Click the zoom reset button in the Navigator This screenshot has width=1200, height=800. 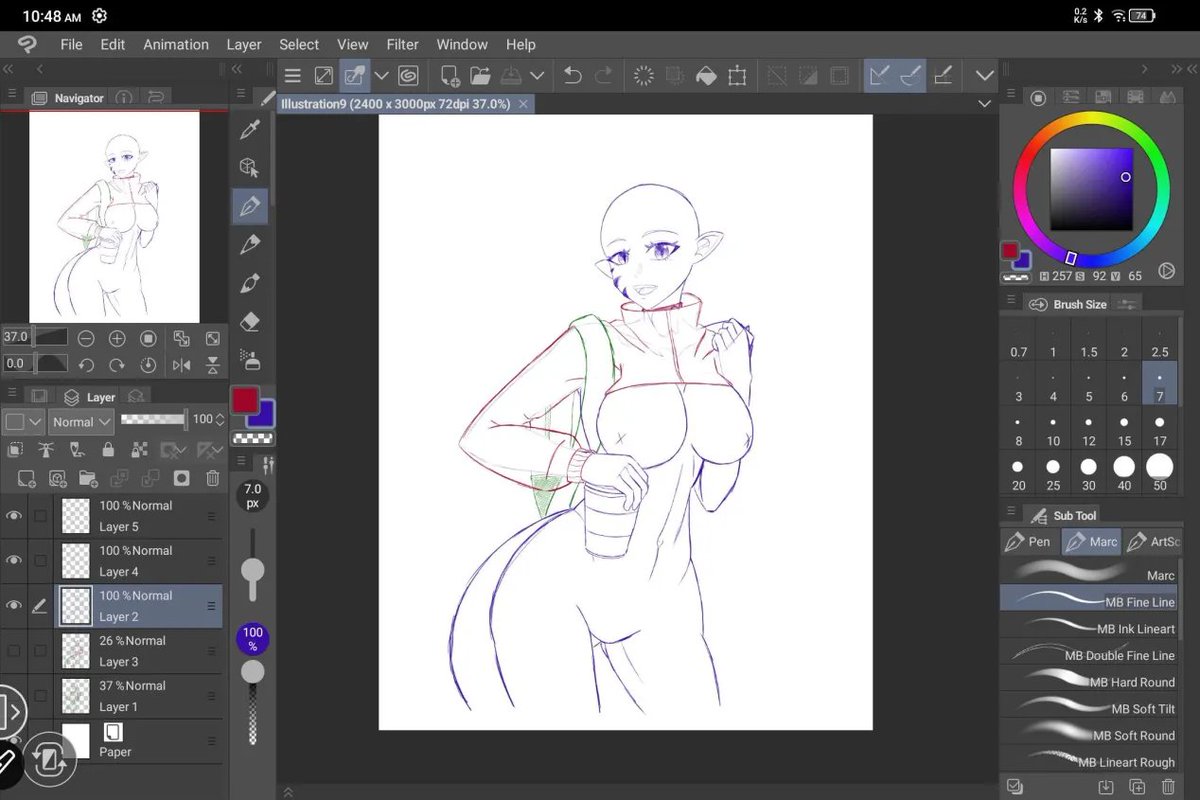point(148,340)
